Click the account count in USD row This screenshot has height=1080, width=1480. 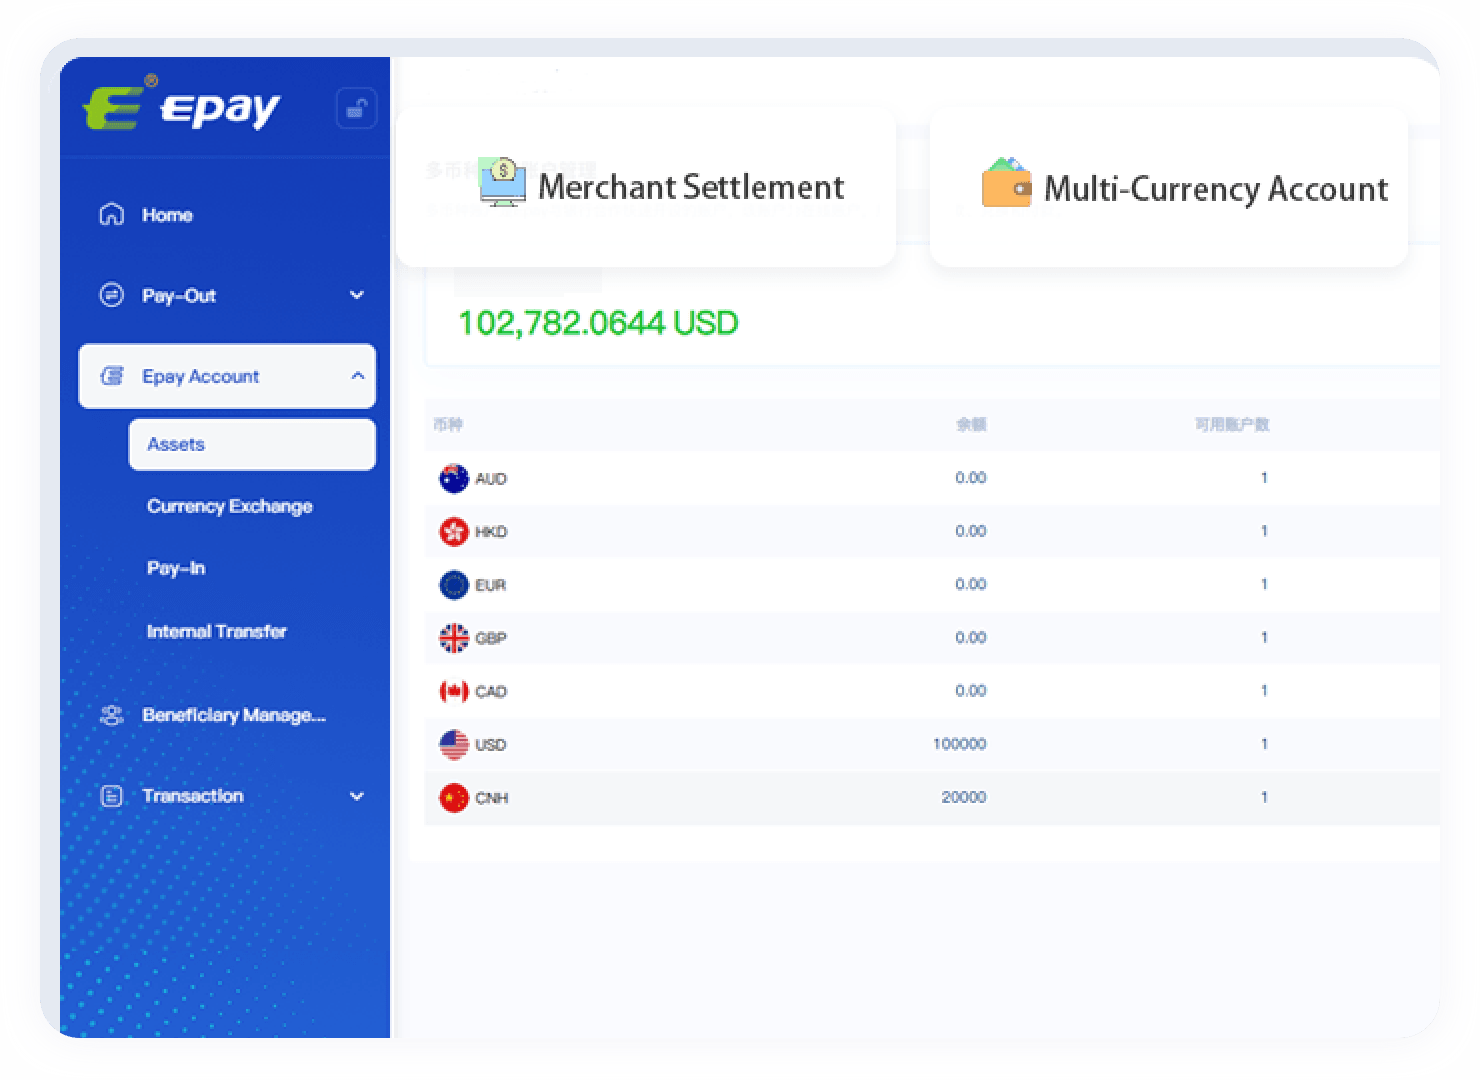pyautogui.click(x=1264, y=744)
